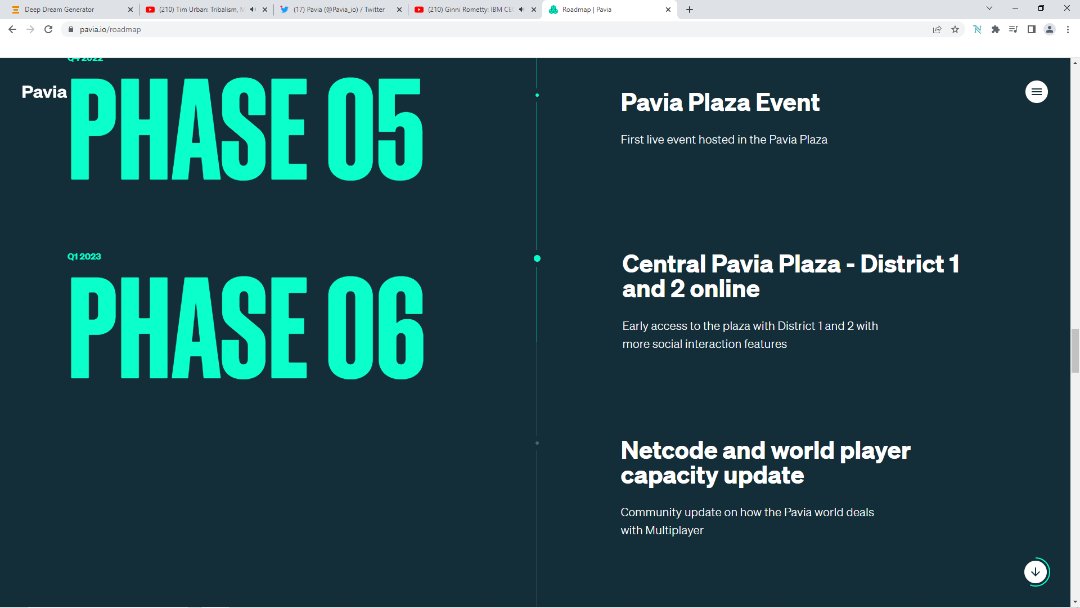Click the Pavia logo text
1080x608 pixels.
tap(44, 92)
